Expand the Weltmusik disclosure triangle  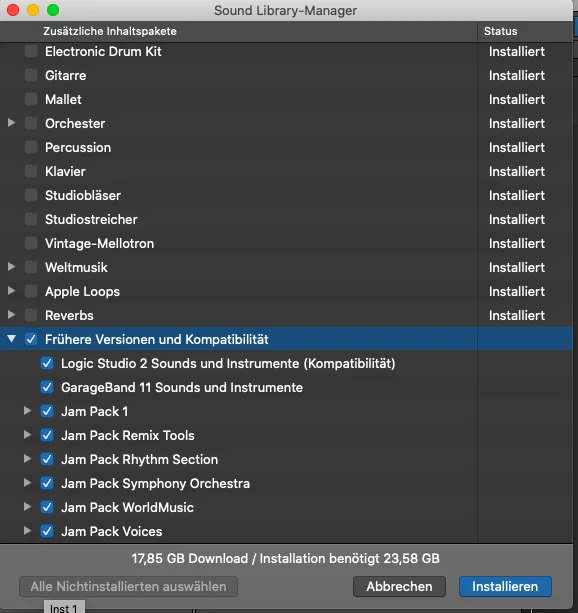click(x=11, y=267)
